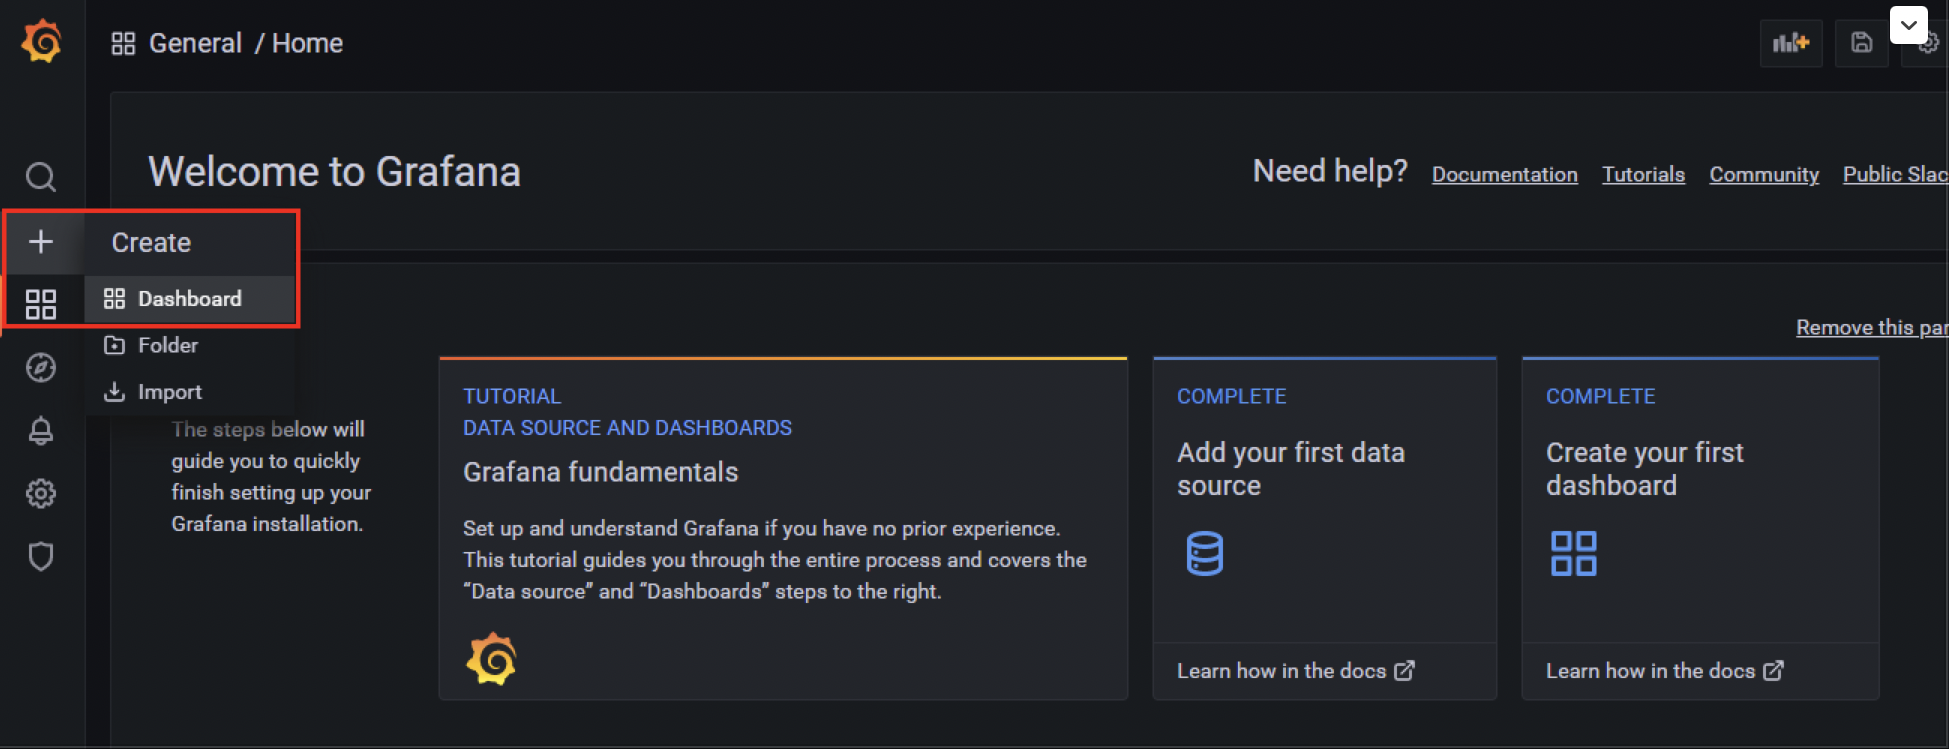The height and width of the screenshot is (750, 1950).
Task: Click the Welcome to Grafana heading
Action: click(334, 172)
